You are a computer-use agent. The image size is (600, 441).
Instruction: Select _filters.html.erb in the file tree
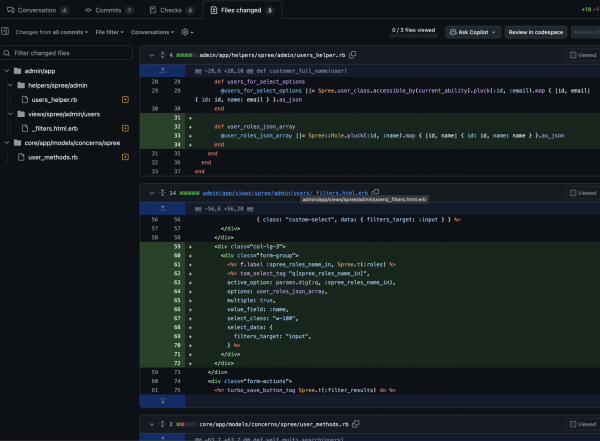[x=55, y=128]
